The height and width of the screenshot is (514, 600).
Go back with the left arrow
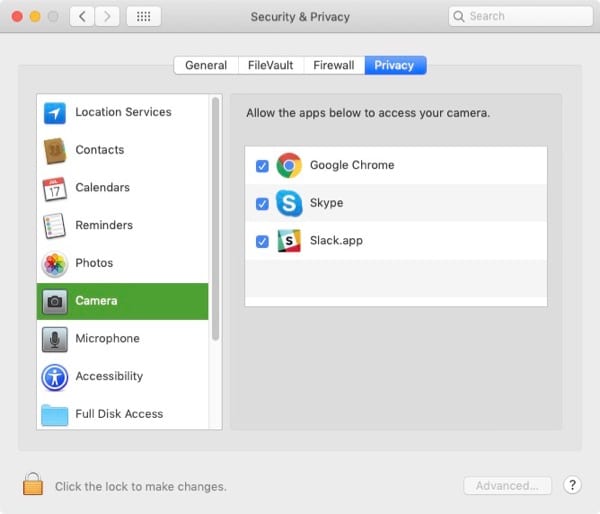82,16
